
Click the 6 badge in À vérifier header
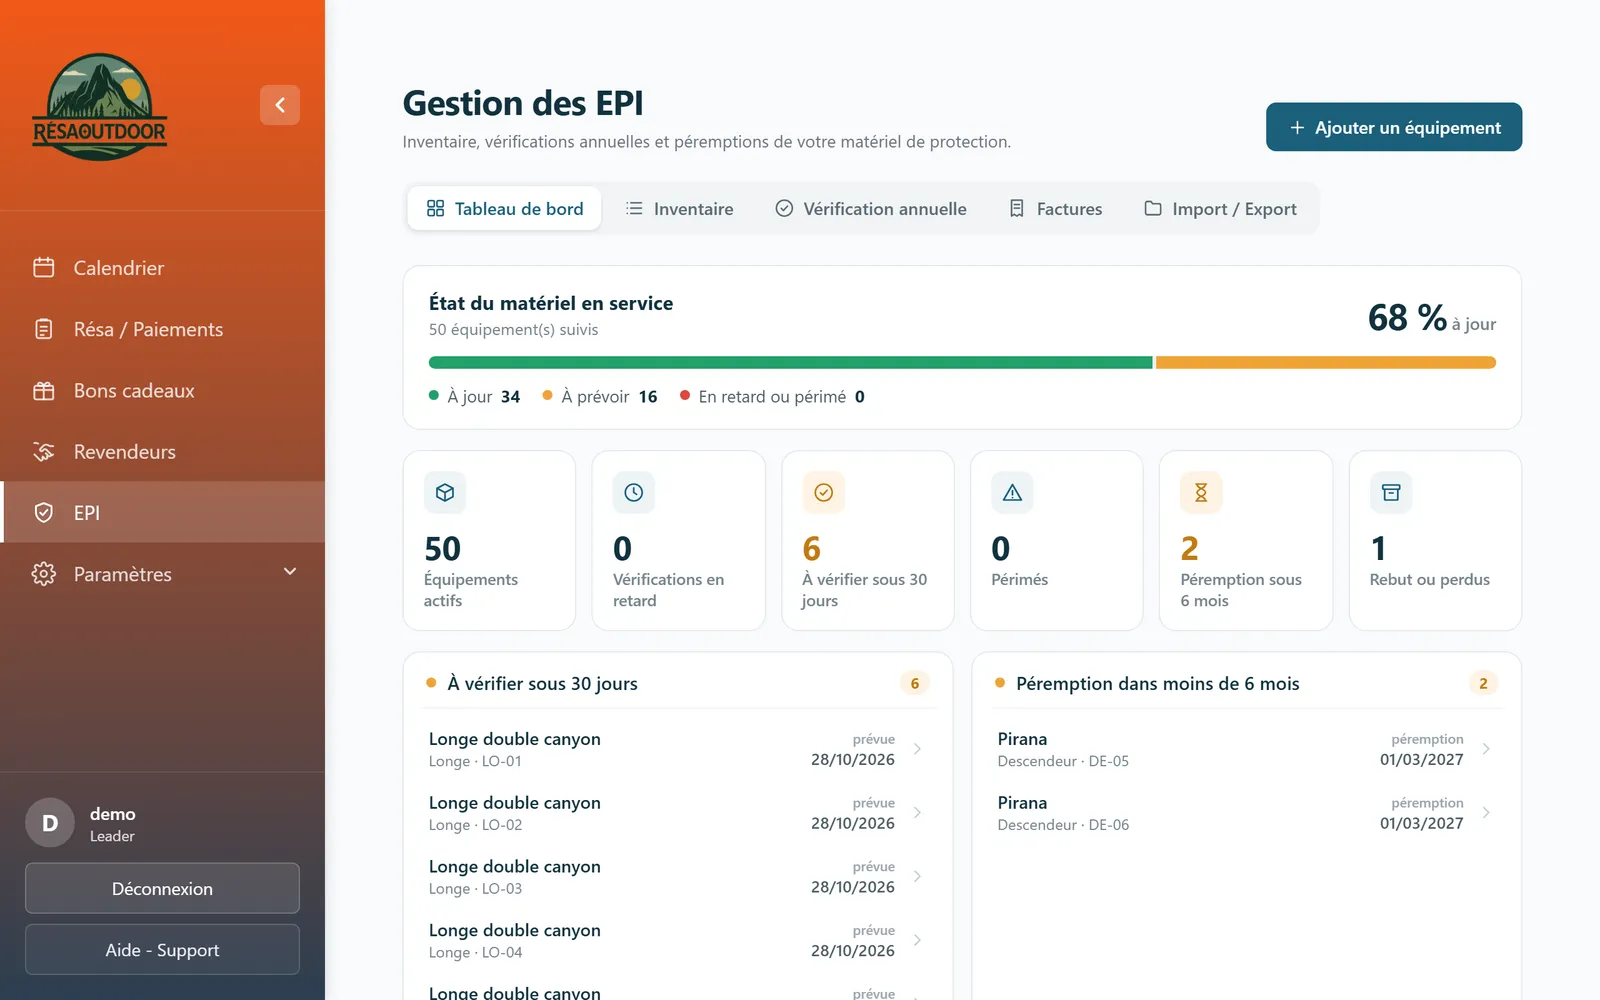(915, 683)
